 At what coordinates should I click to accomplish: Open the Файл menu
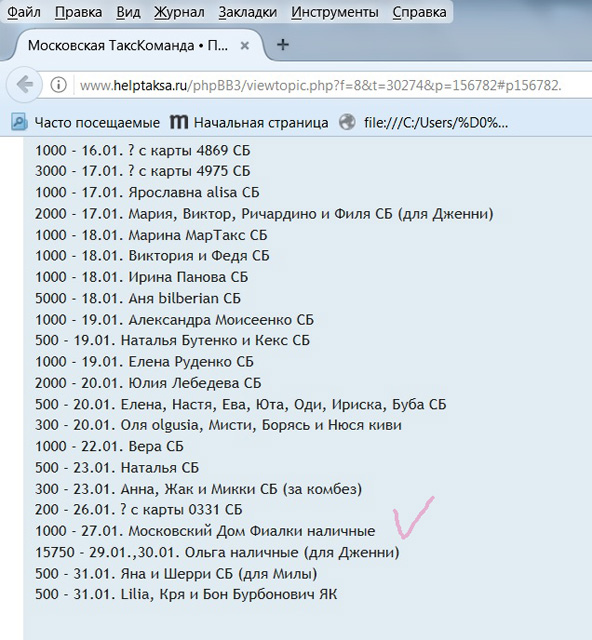24,12
